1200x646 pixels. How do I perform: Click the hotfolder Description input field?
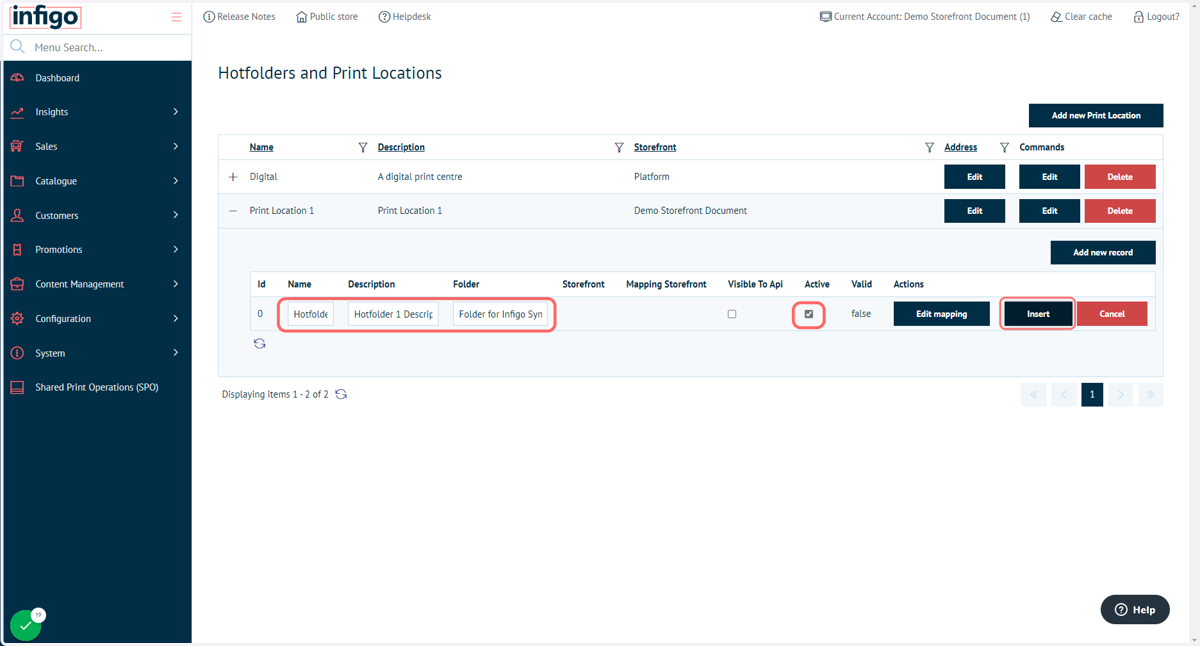[393, 314]
